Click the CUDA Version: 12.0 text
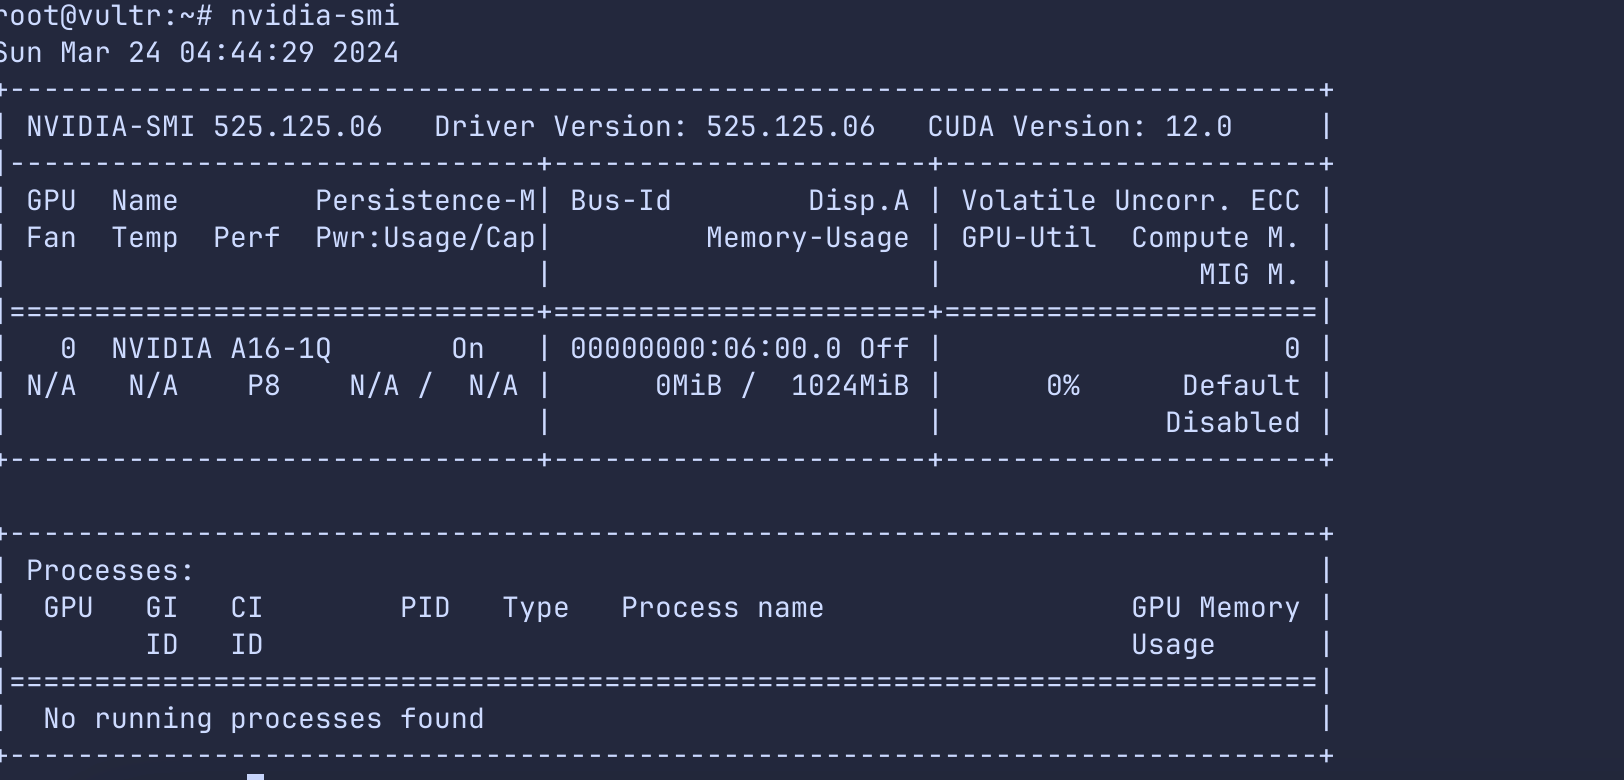The width and height of the screenshot is (1624, 780). tap(1079, 127)
